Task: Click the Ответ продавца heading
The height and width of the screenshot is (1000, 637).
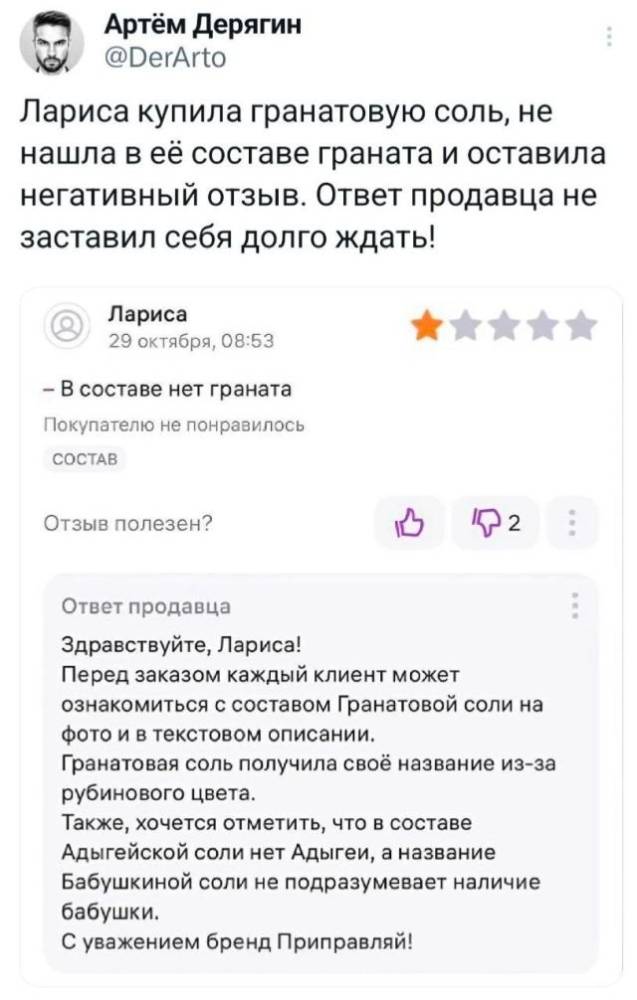Action: tap(146, 606)
